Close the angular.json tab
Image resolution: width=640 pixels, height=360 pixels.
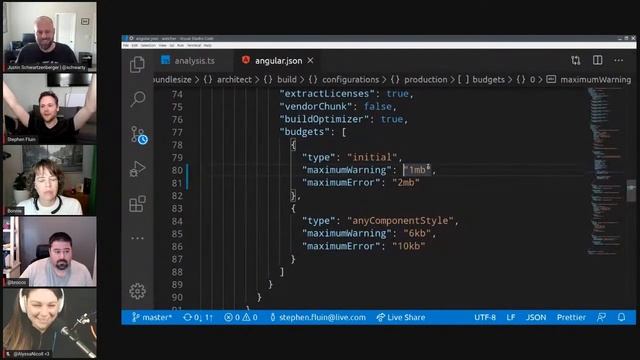tap(311, 60)
